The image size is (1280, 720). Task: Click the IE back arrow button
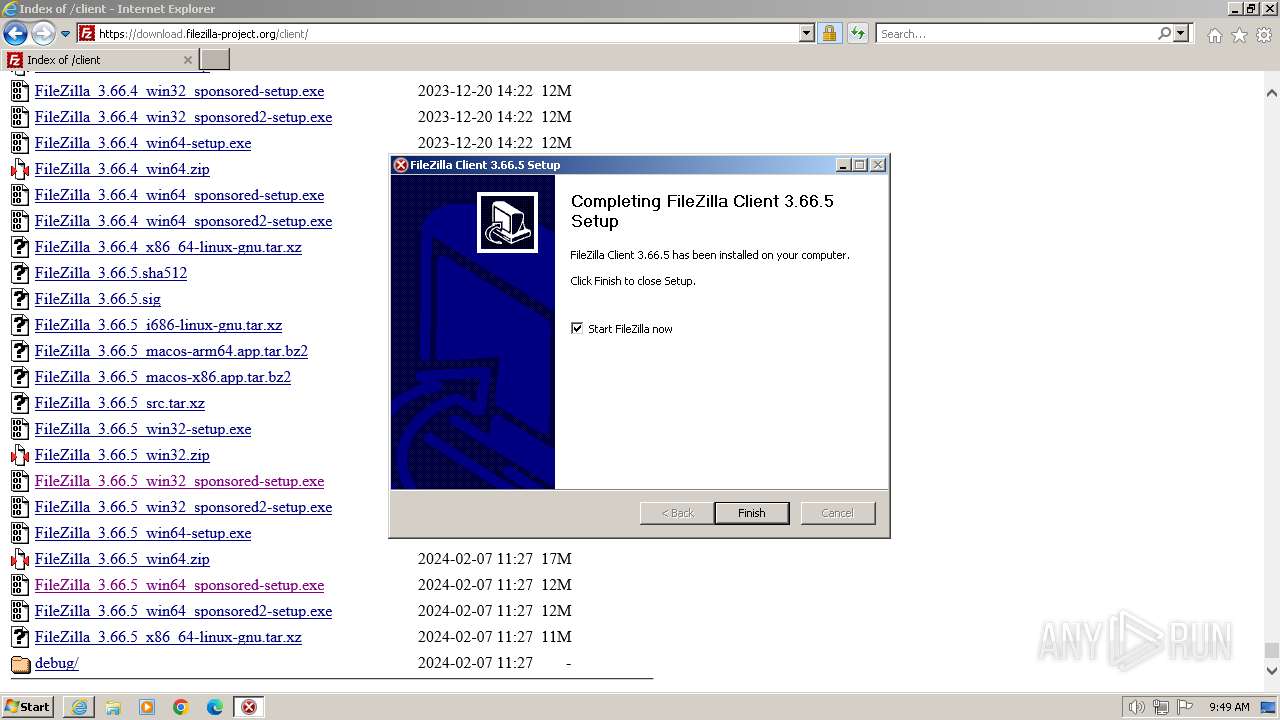(15, 34)
